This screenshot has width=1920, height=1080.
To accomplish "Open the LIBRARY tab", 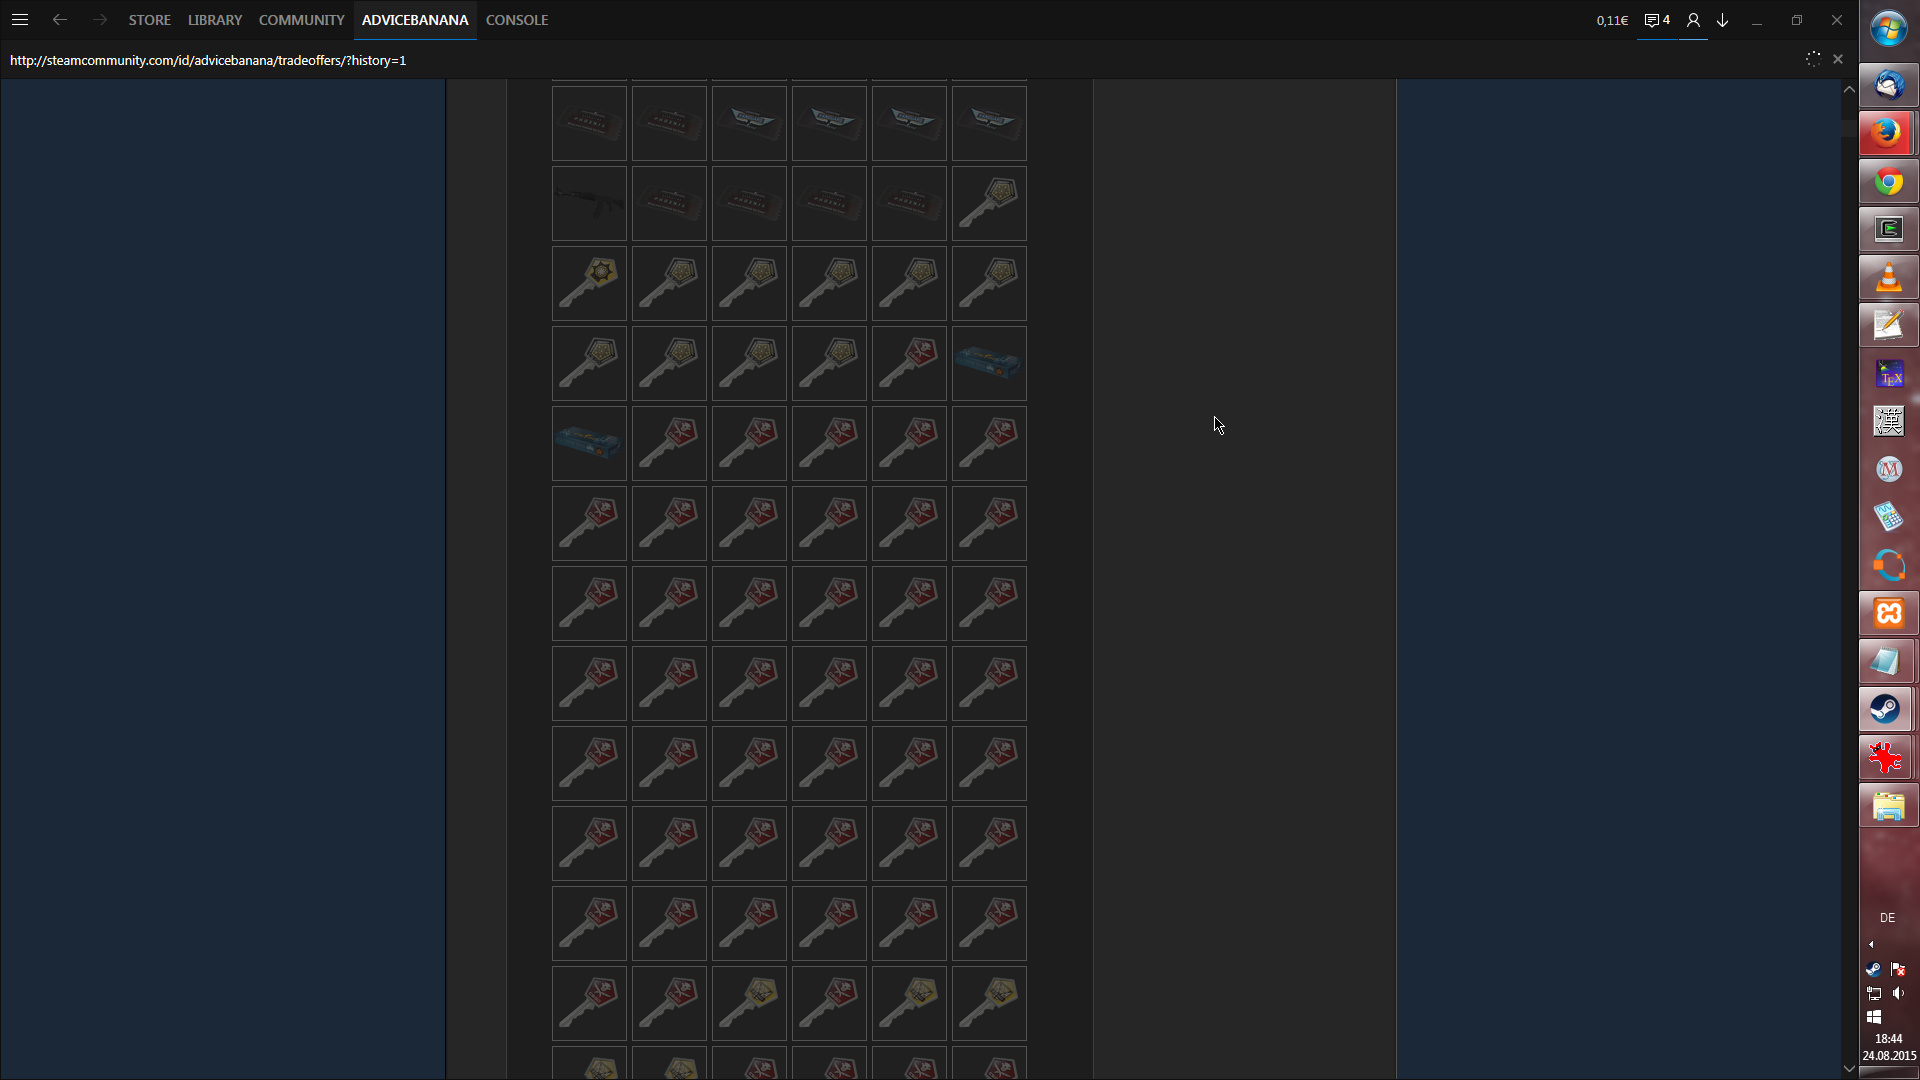I will point(215,20).
